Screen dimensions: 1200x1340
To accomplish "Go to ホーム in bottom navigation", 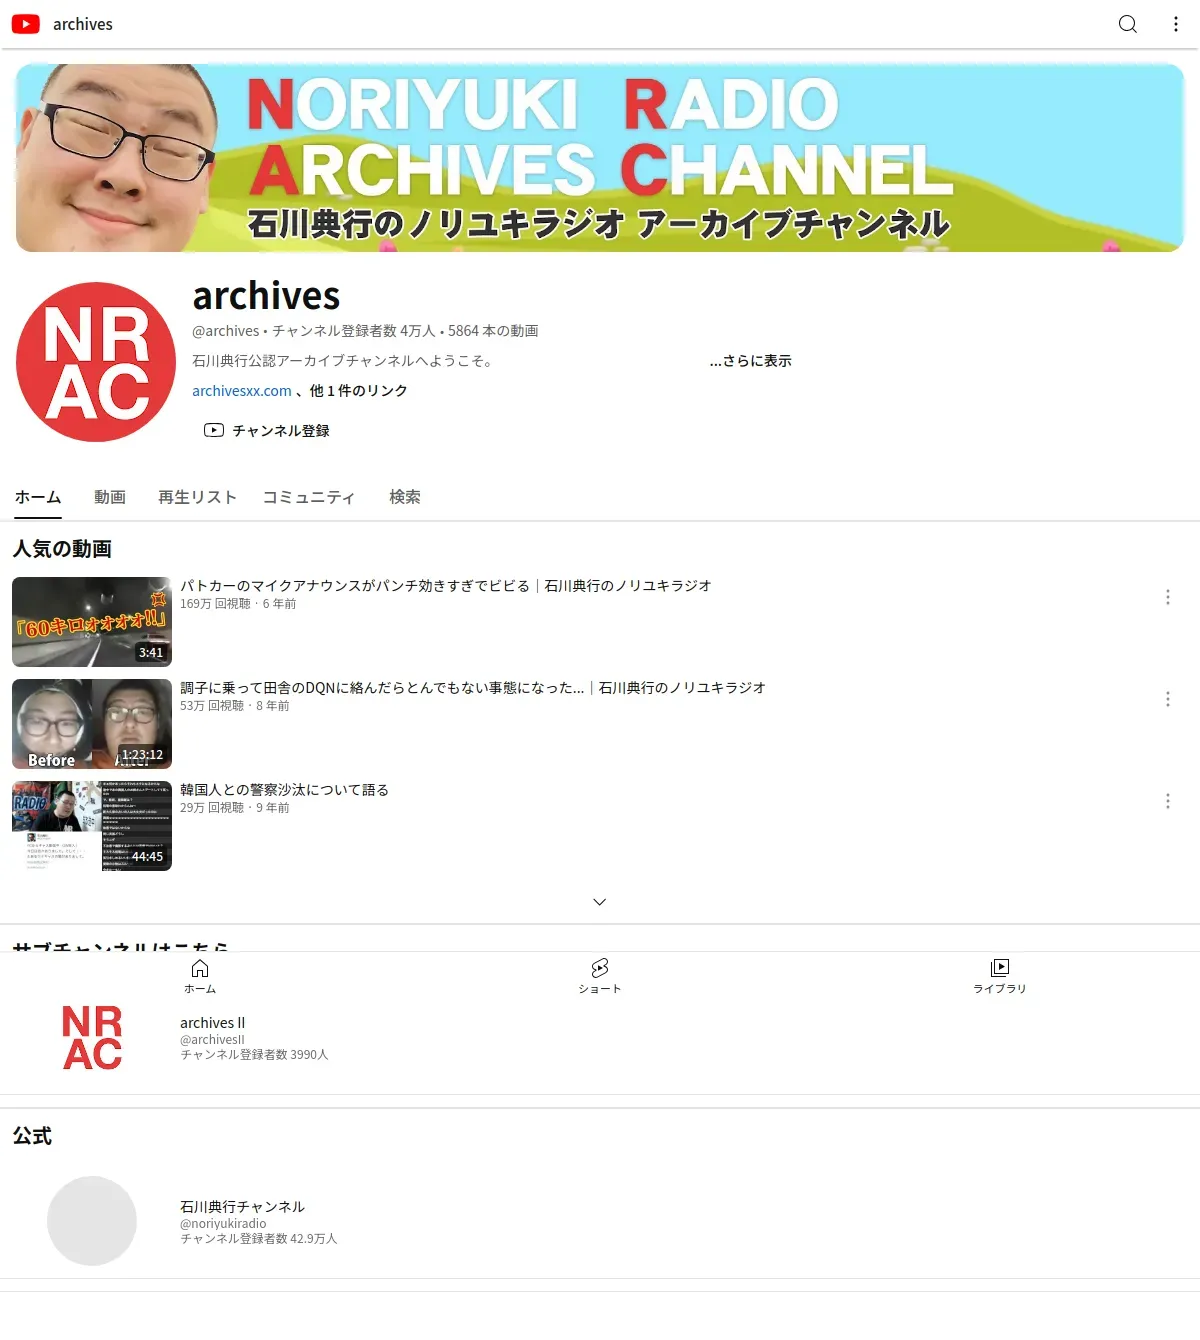I will pyautogui.click(x=200, y=976).
